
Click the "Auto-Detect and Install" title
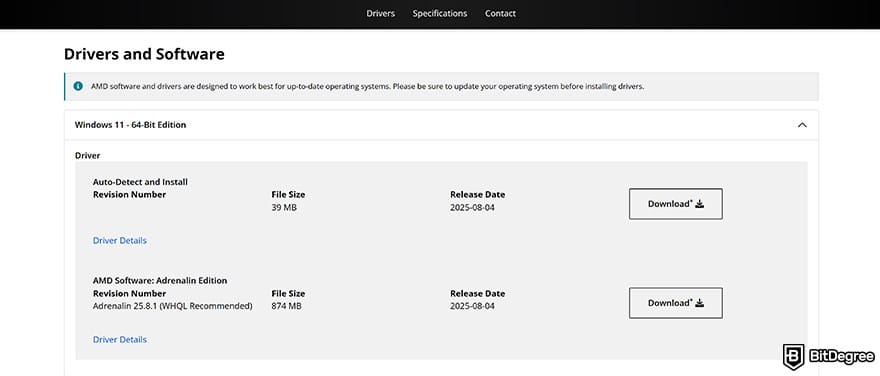[140, 182]
